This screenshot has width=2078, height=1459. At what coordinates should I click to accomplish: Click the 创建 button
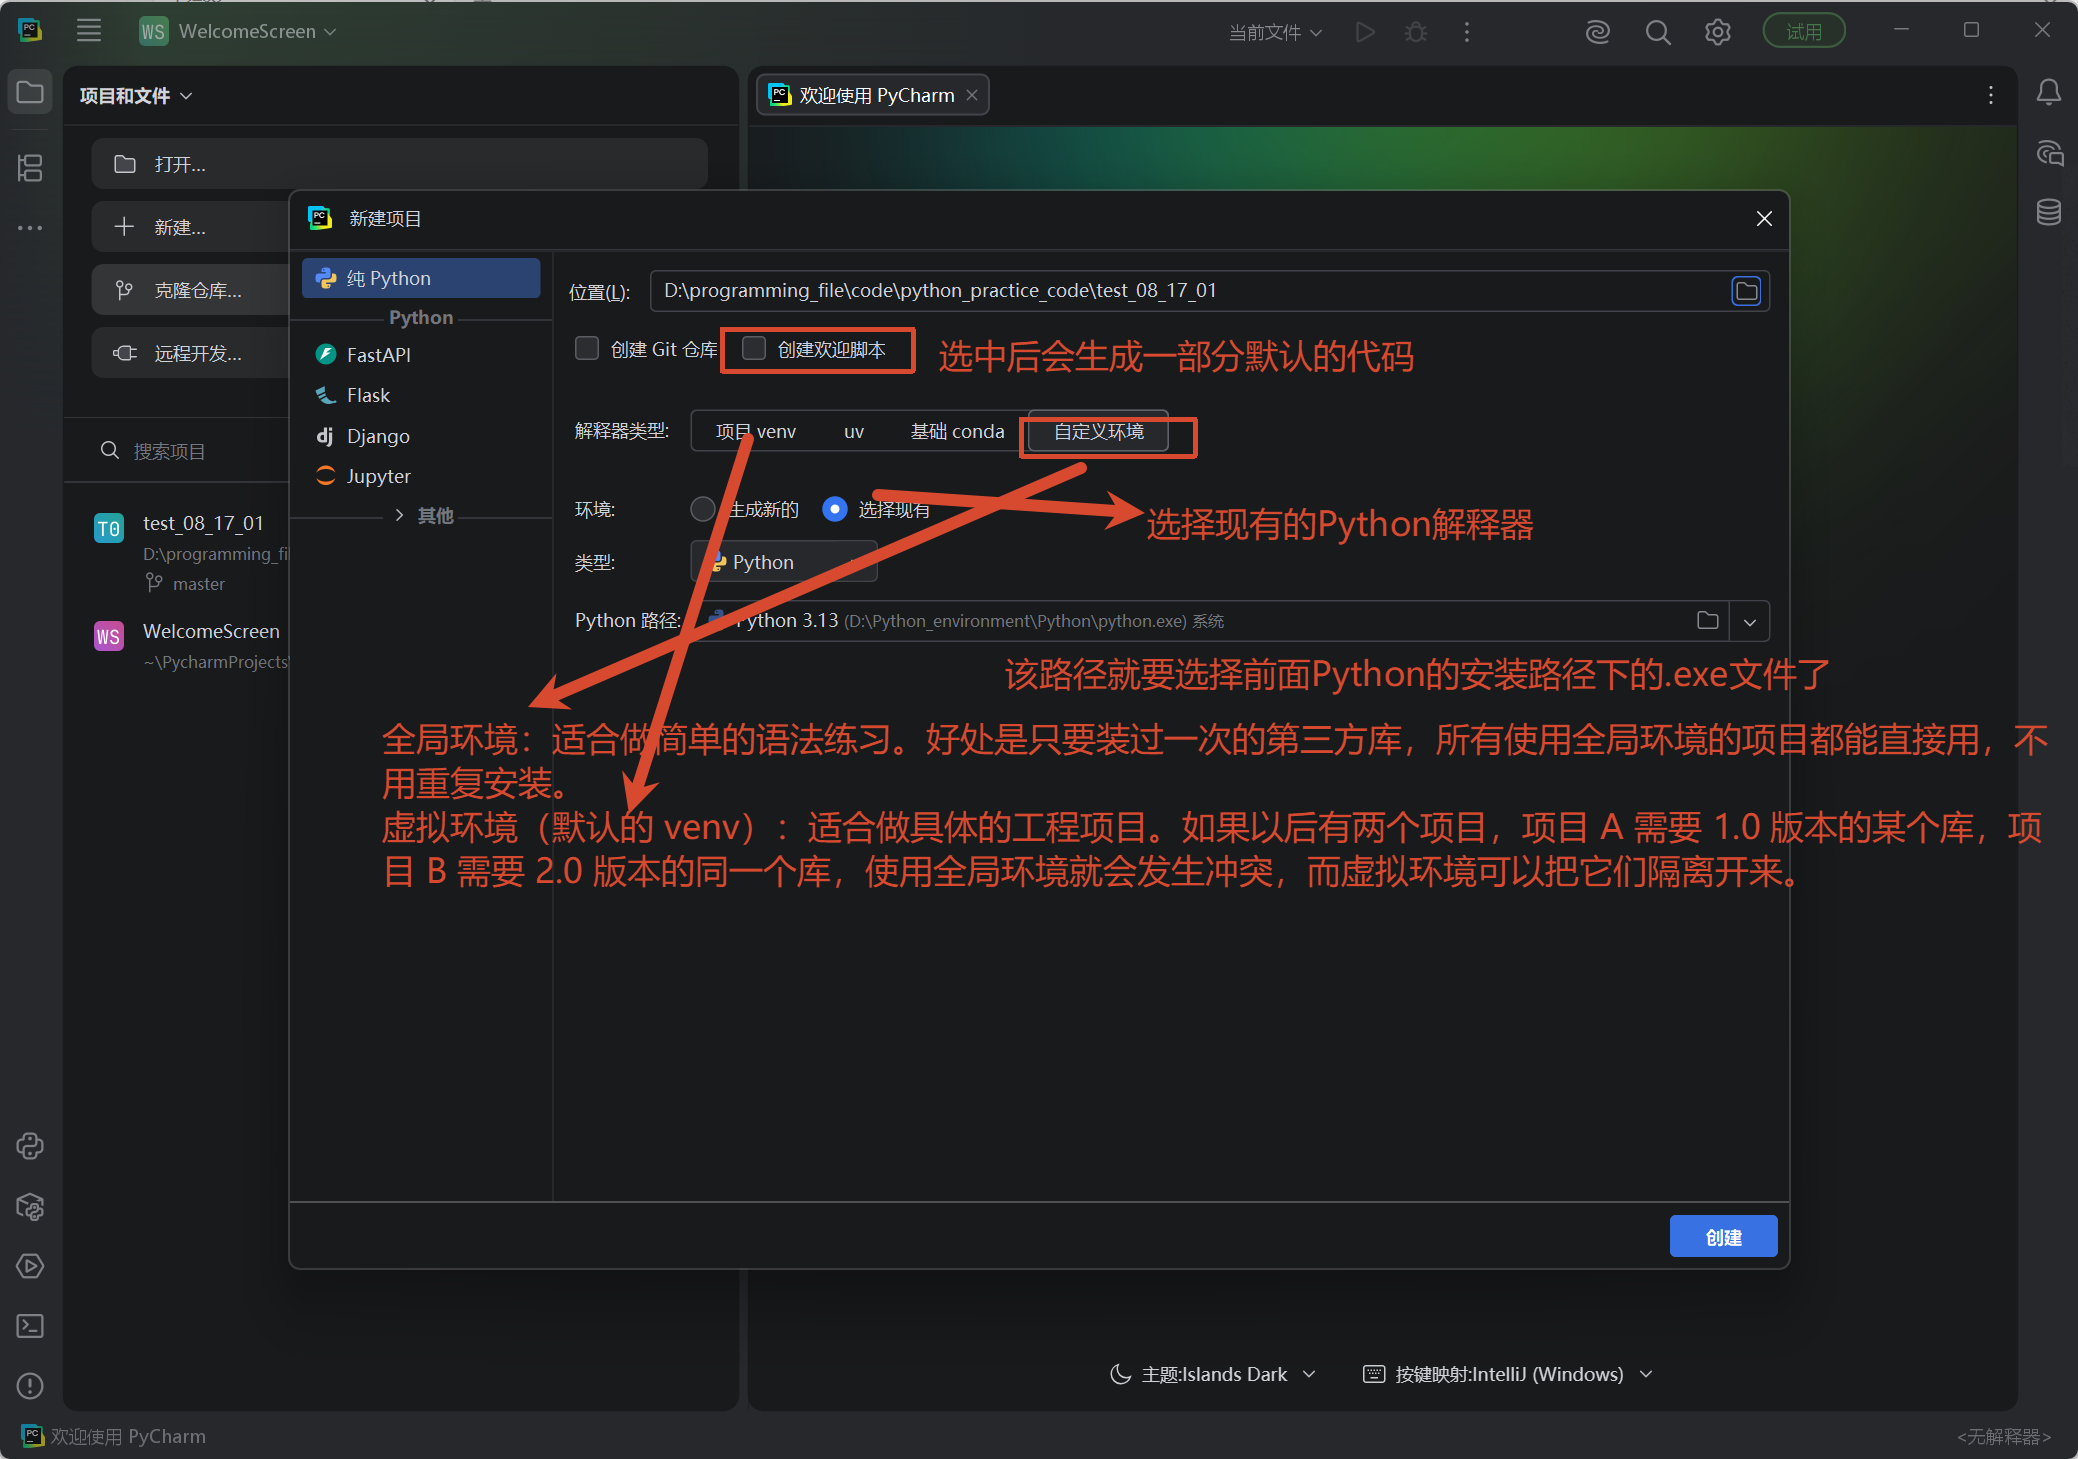[1723, 1237]
